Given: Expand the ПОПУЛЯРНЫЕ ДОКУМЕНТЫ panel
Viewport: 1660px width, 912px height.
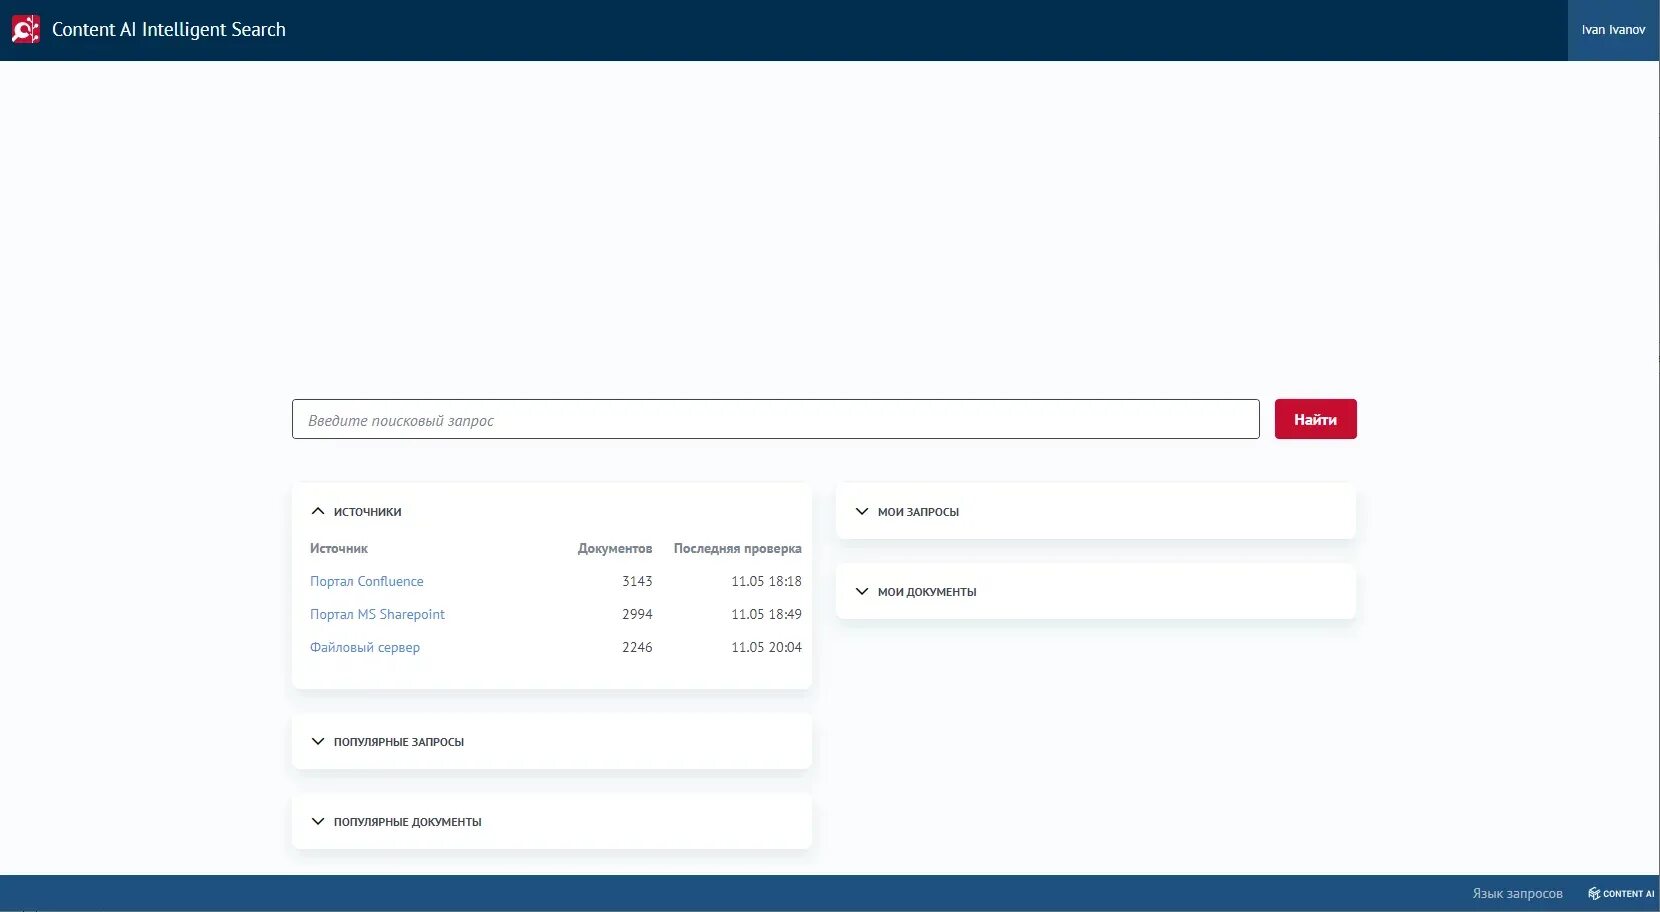Looking at the screenshot, I should [551, 821].
